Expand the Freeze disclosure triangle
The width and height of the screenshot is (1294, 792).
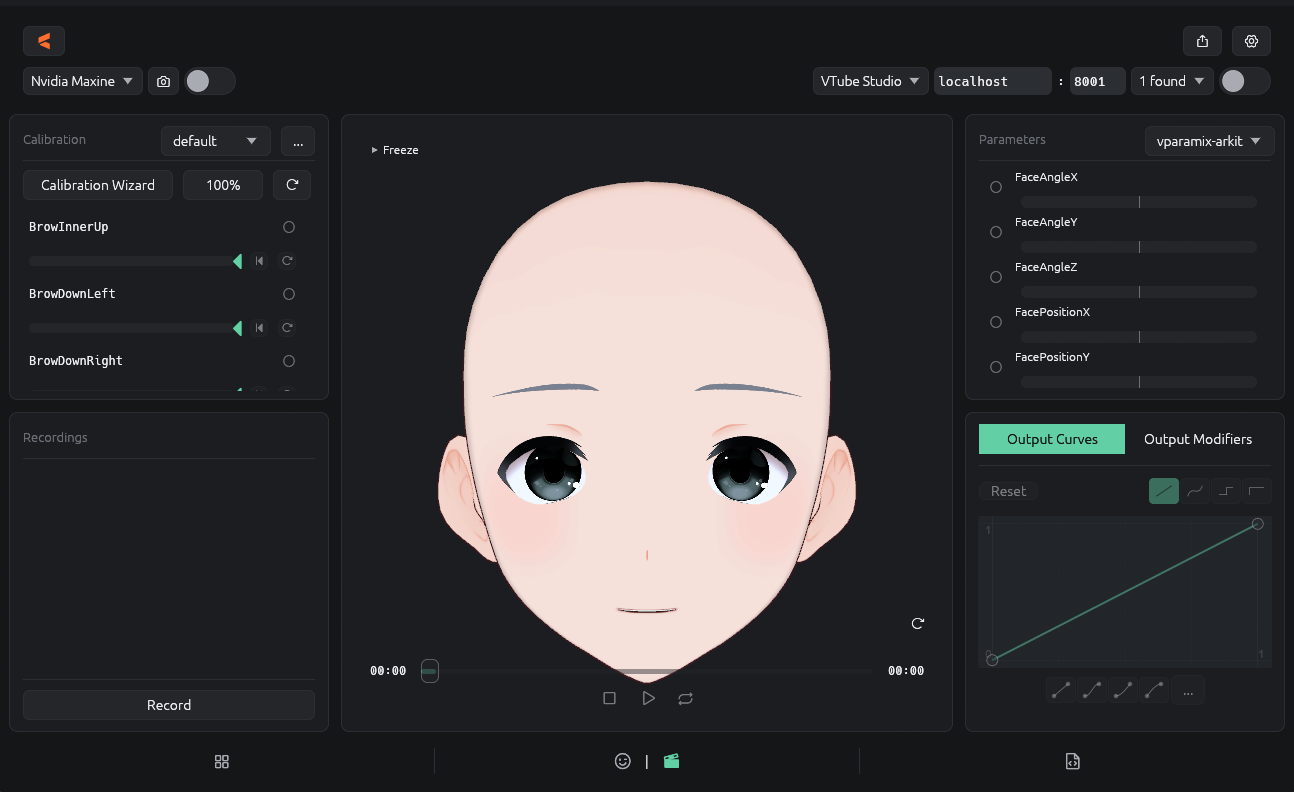(x=374, y=150)
